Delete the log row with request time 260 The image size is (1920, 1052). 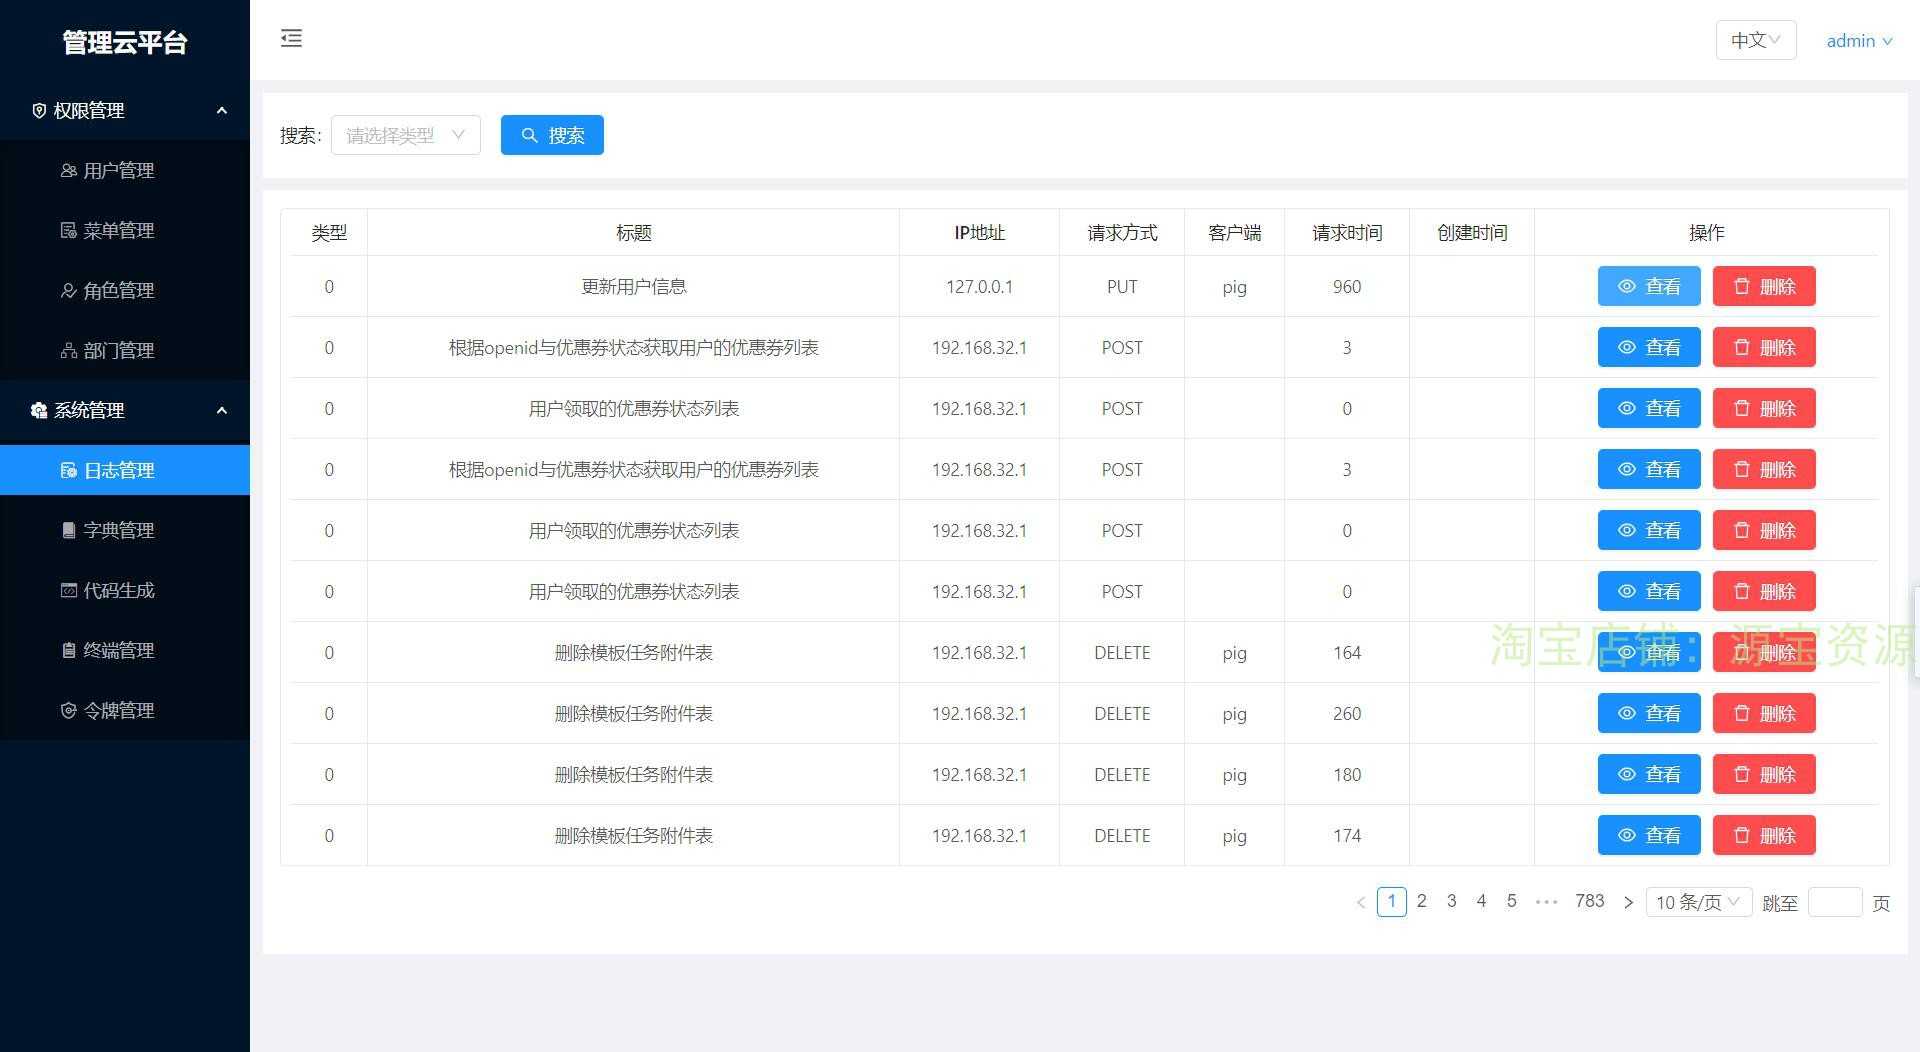pyautogui.click(x=1763, y=713)
